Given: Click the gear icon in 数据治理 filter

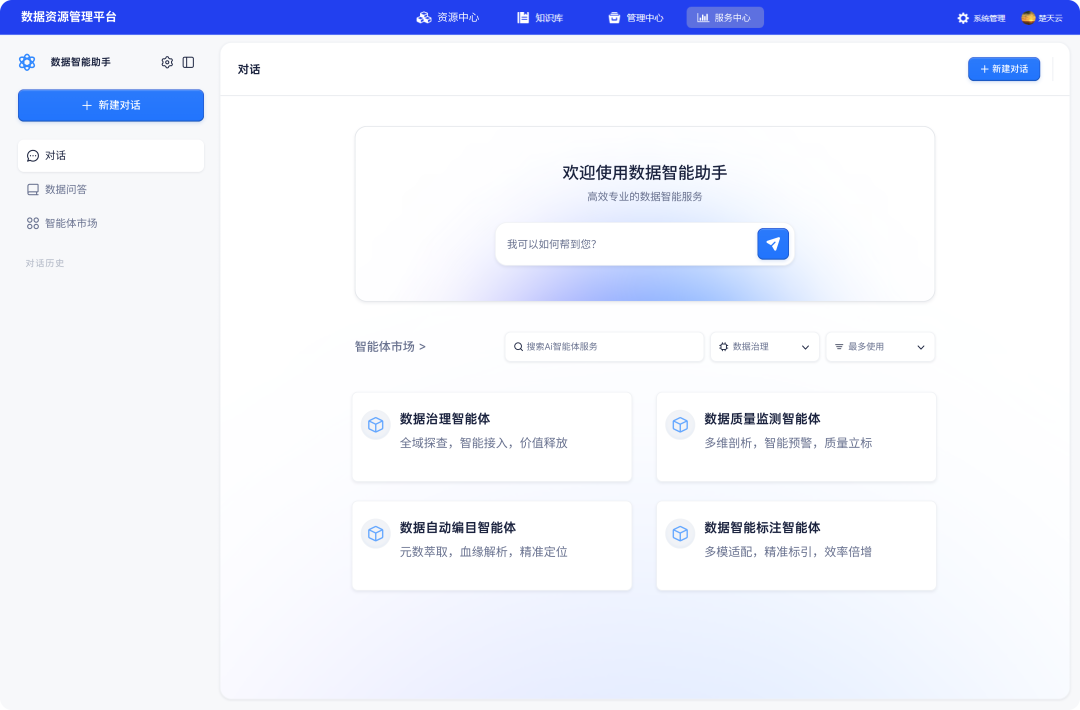Looking at the screenshot, I should point(723,346).
